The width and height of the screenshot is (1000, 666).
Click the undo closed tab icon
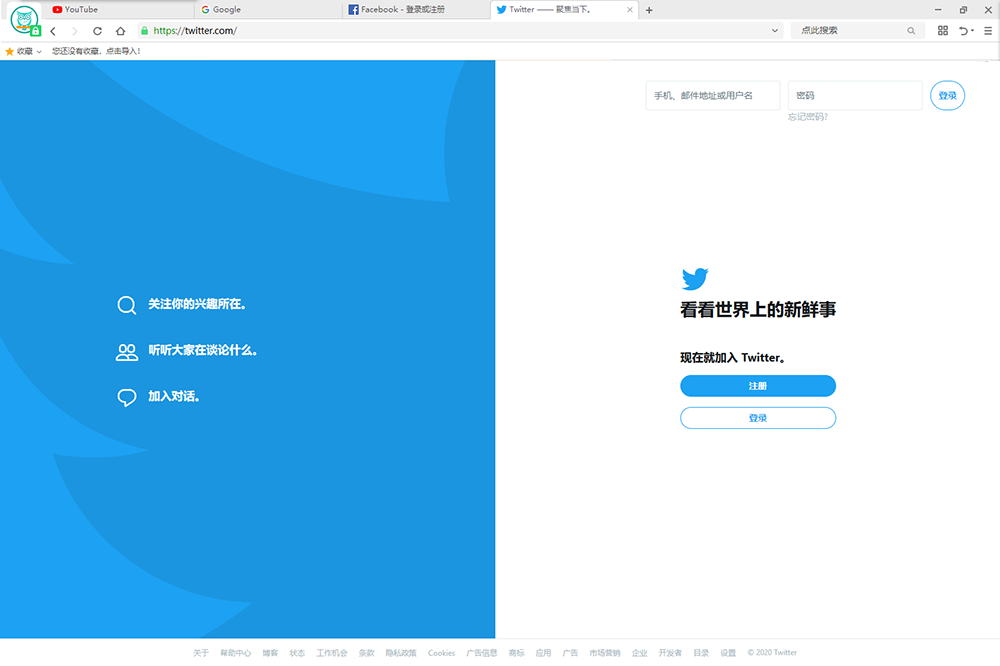[964, 31]
